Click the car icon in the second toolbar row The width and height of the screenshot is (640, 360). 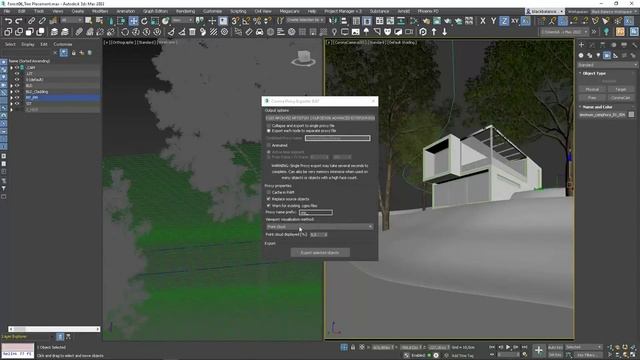coord(260,31)
